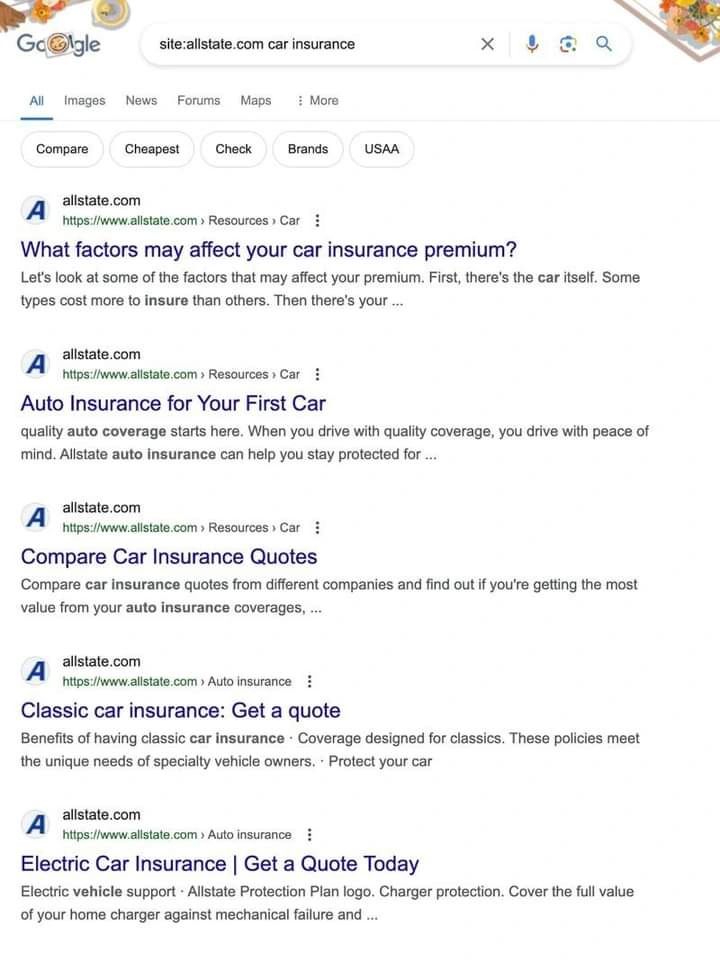Viewport: 720px width, 961px height.
Task: Select the Cheapest filter chip
Action: (x=152, y=149)
